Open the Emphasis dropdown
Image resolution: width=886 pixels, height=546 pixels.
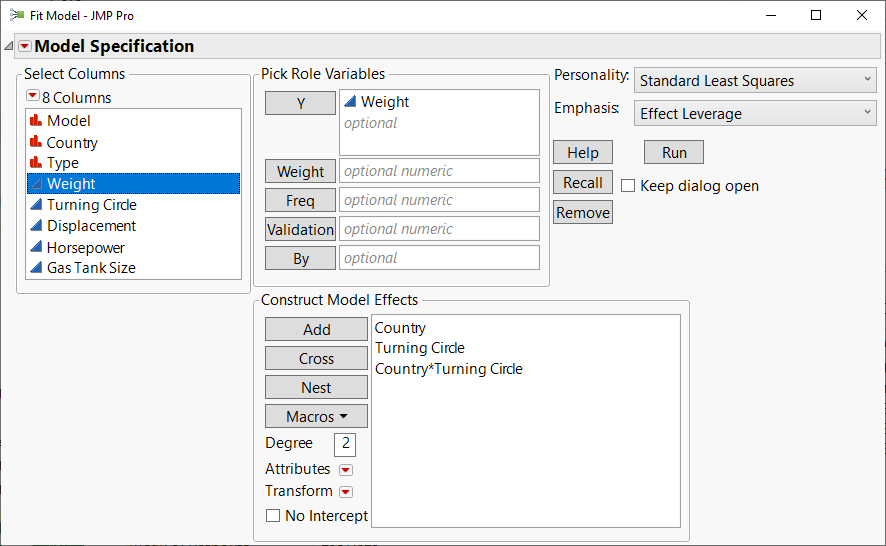coord(756,114)
